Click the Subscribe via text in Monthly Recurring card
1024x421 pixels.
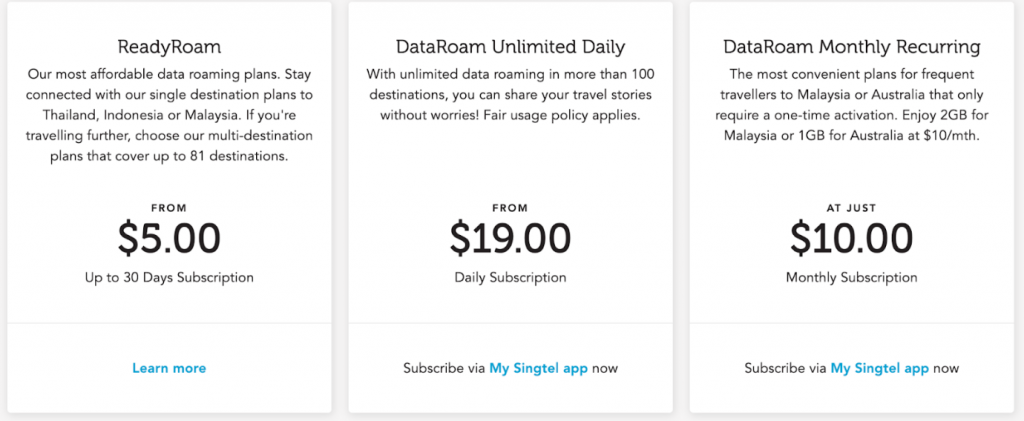click(x=785, y=368)
